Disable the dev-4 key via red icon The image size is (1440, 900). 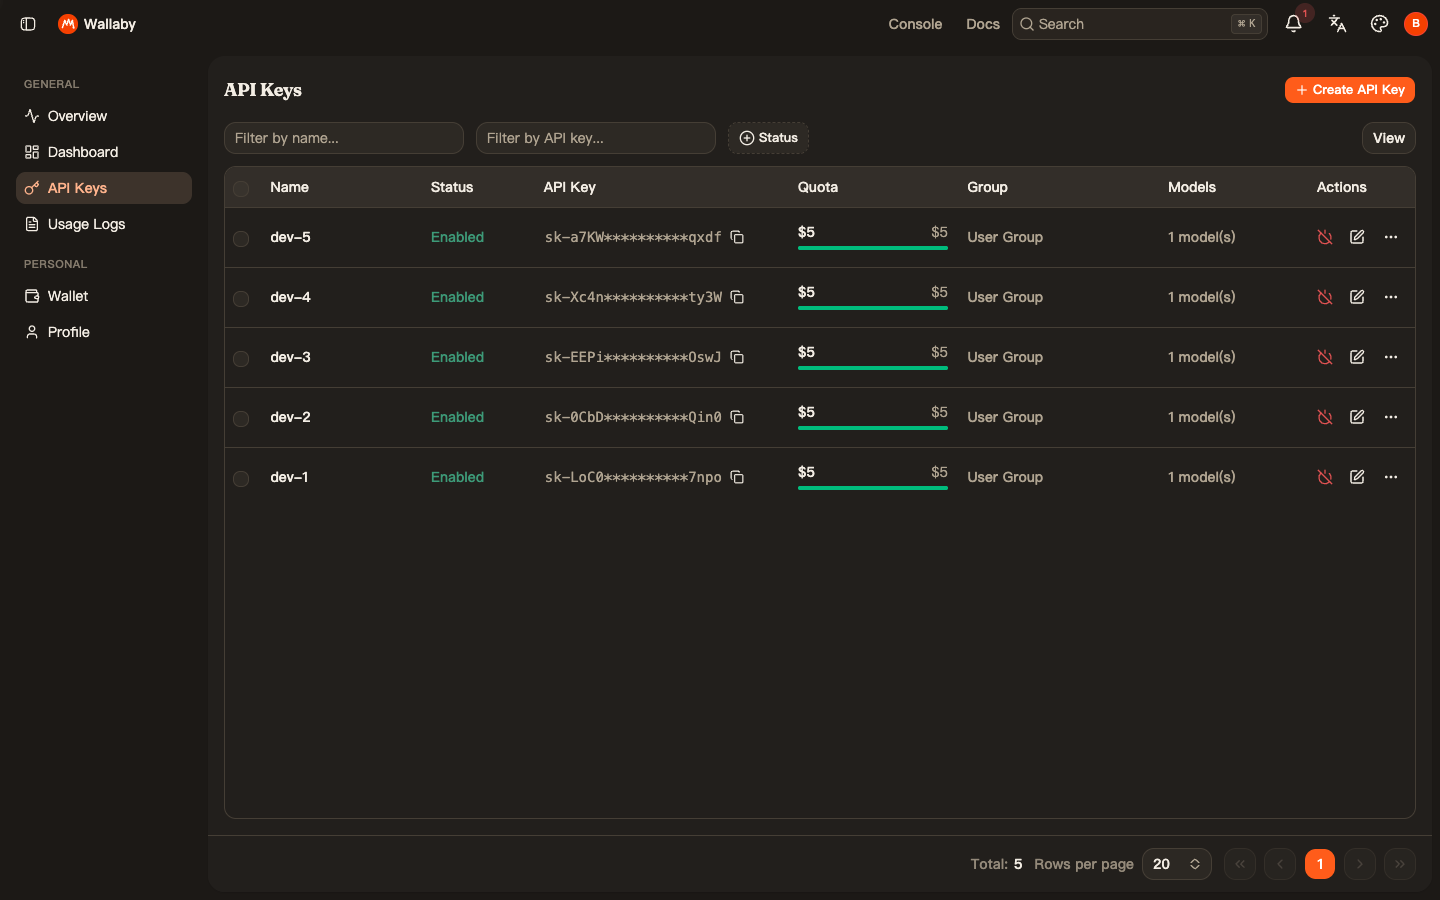click(1325, 297)
